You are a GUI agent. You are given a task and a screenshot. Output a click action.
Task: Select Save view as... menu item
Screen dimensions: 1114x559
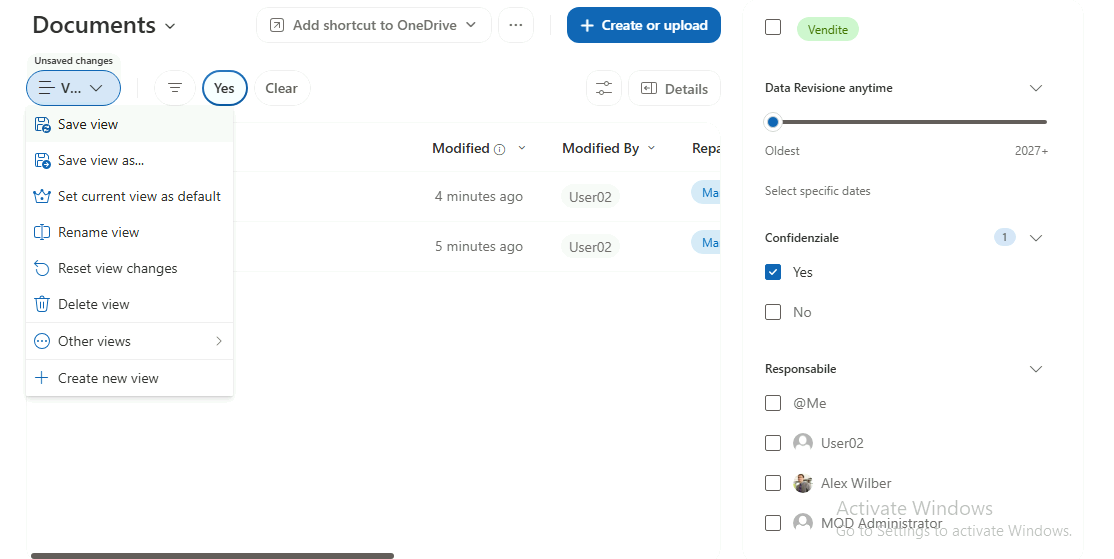coord(129,161)
